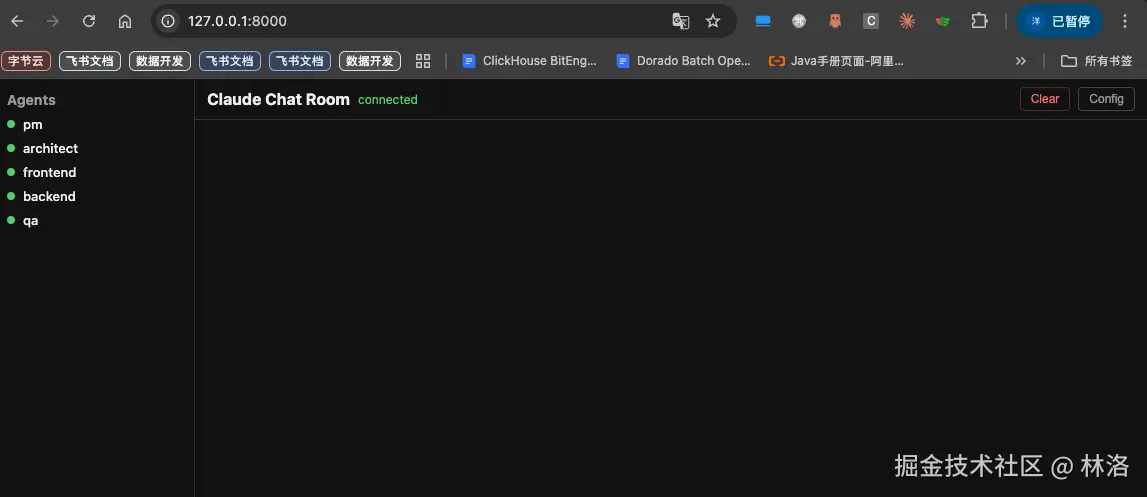Click the Agents sidebar heading
1147x497 pixels.
pyautogui.click(x=31, y=100)
